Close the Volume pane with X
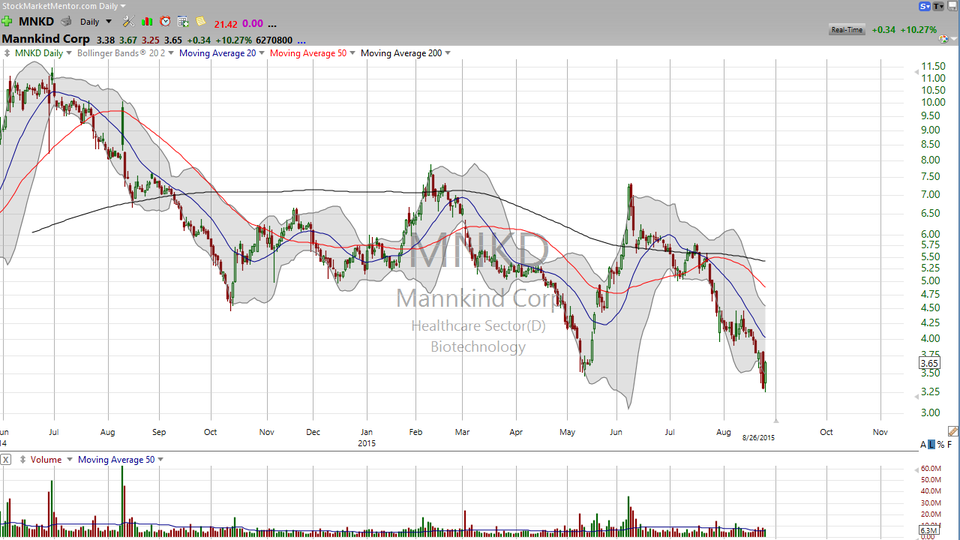The height and width of the screenshot is (540, 960). (x=6, y=460)
